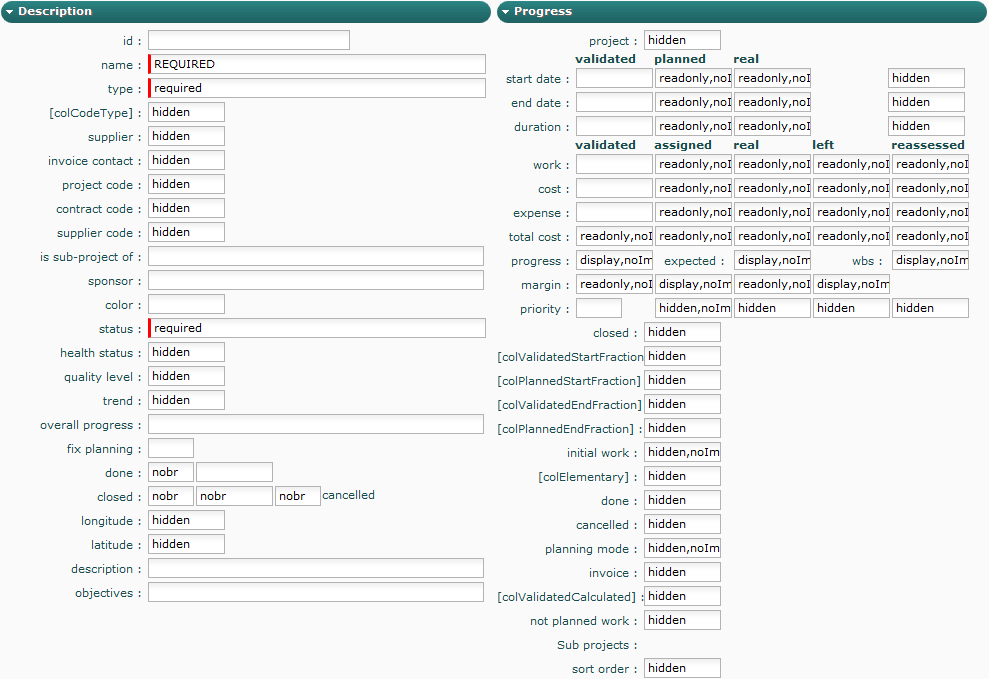Viewport: 989px width, 679px height.
Task: Focus the description text field
Action: (x=316, y=568)
